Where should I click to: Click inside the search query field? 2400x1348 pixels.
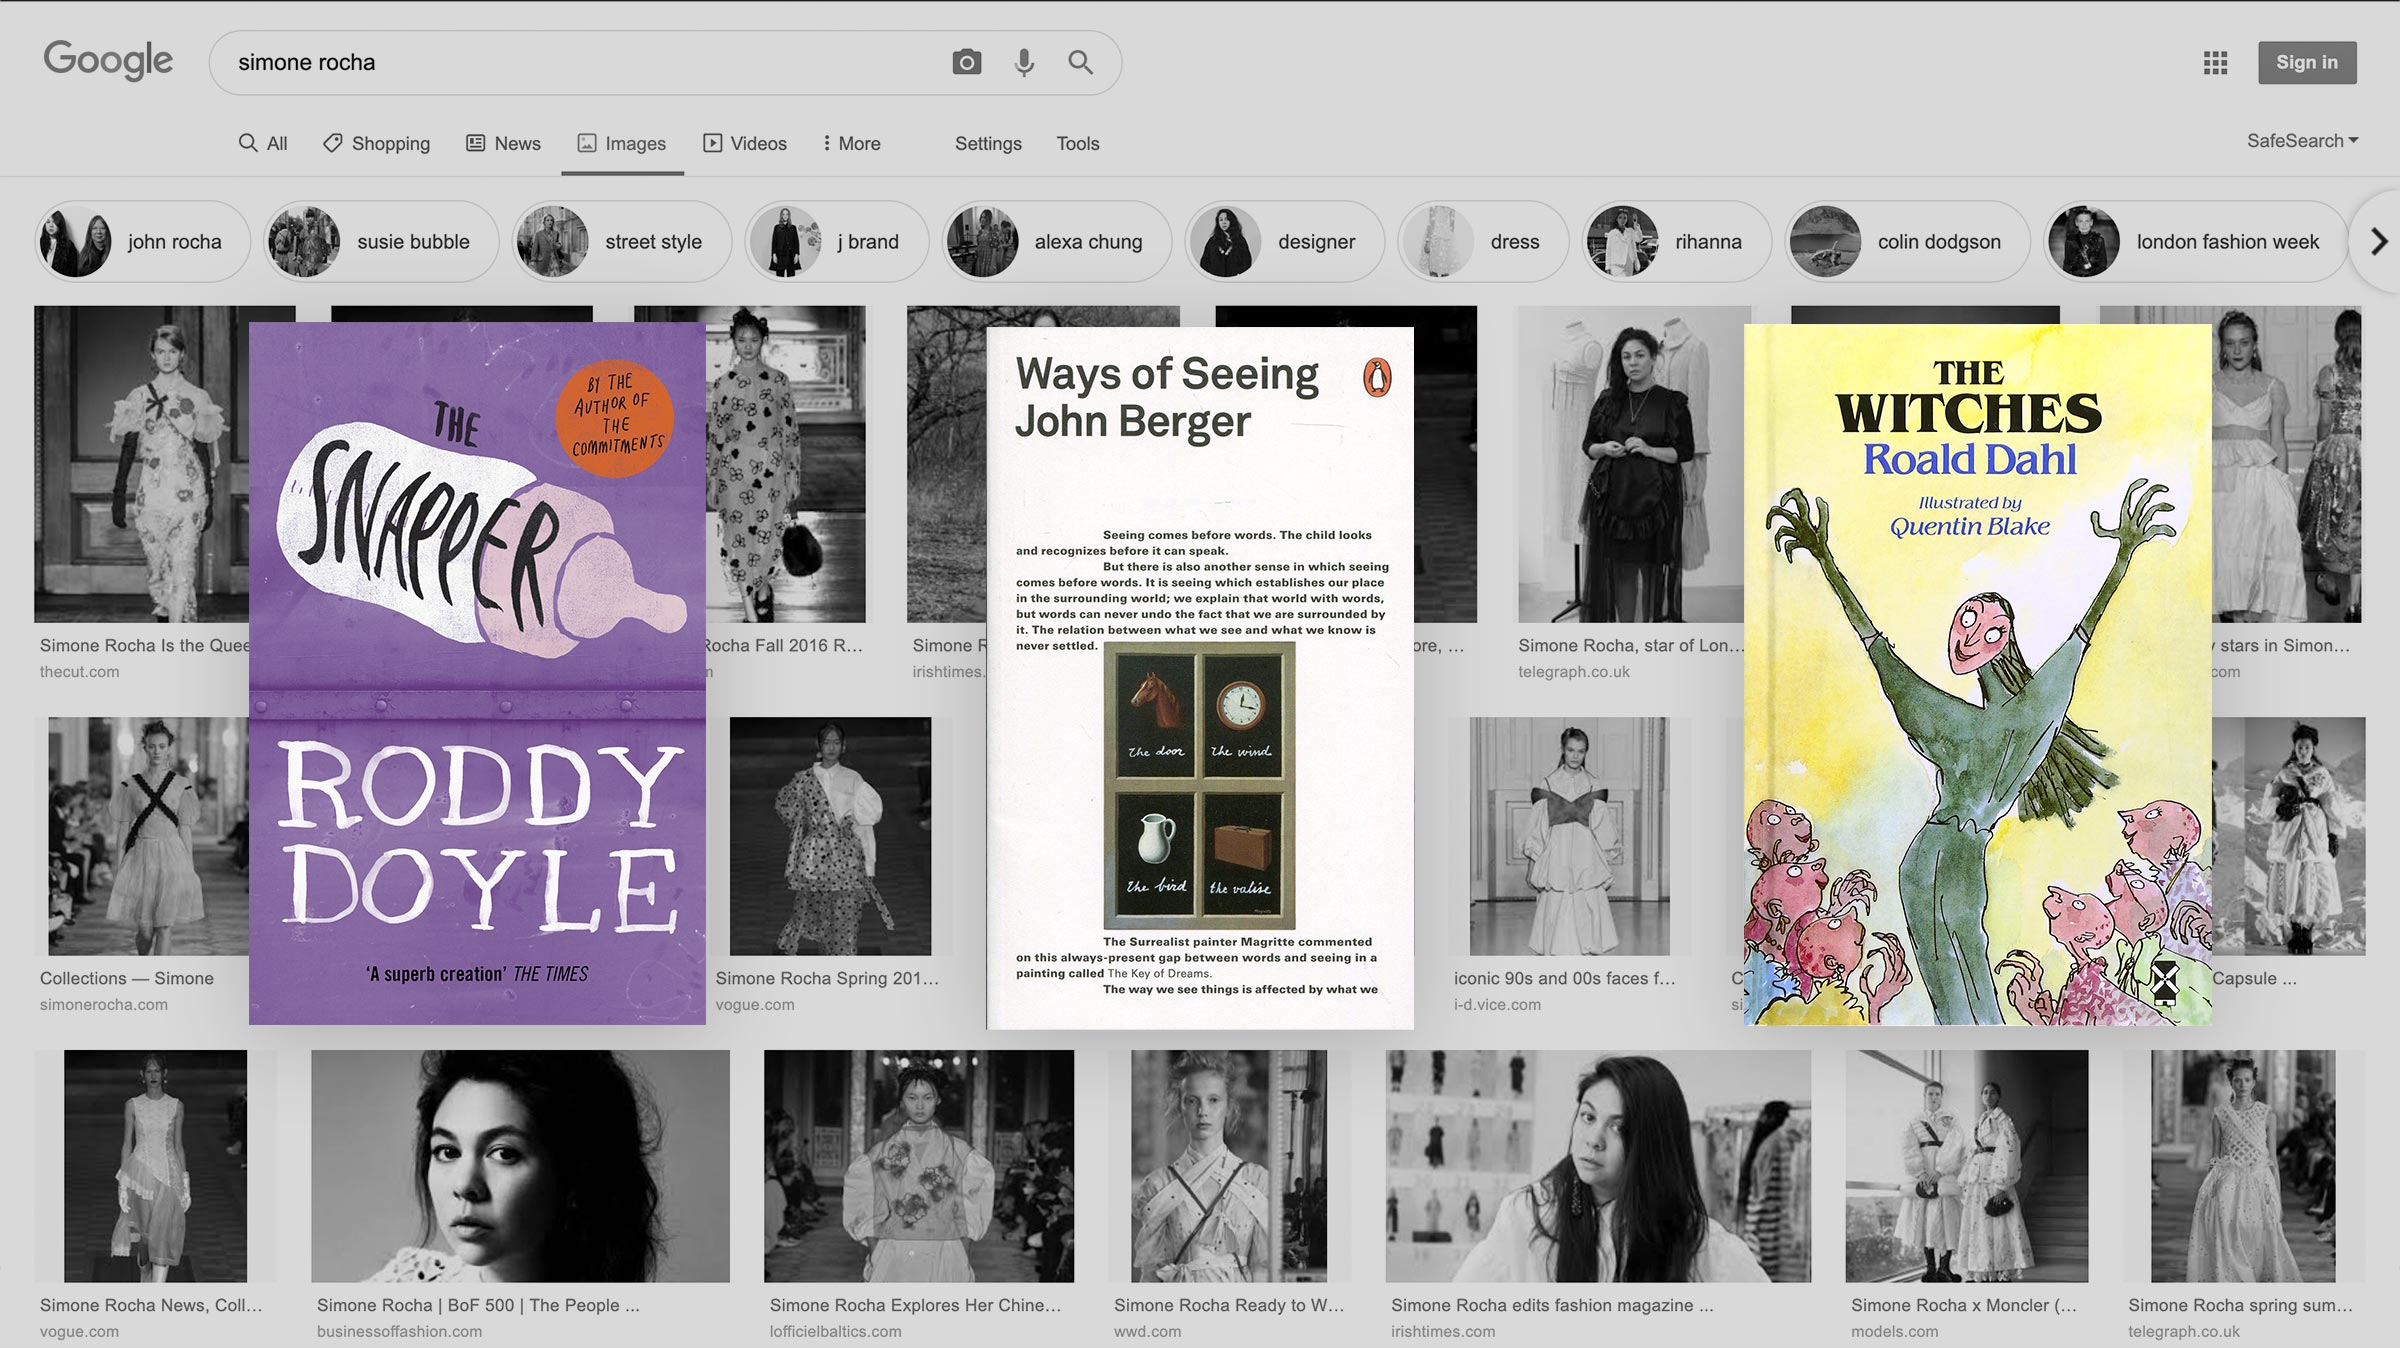[x=600, y=62]
